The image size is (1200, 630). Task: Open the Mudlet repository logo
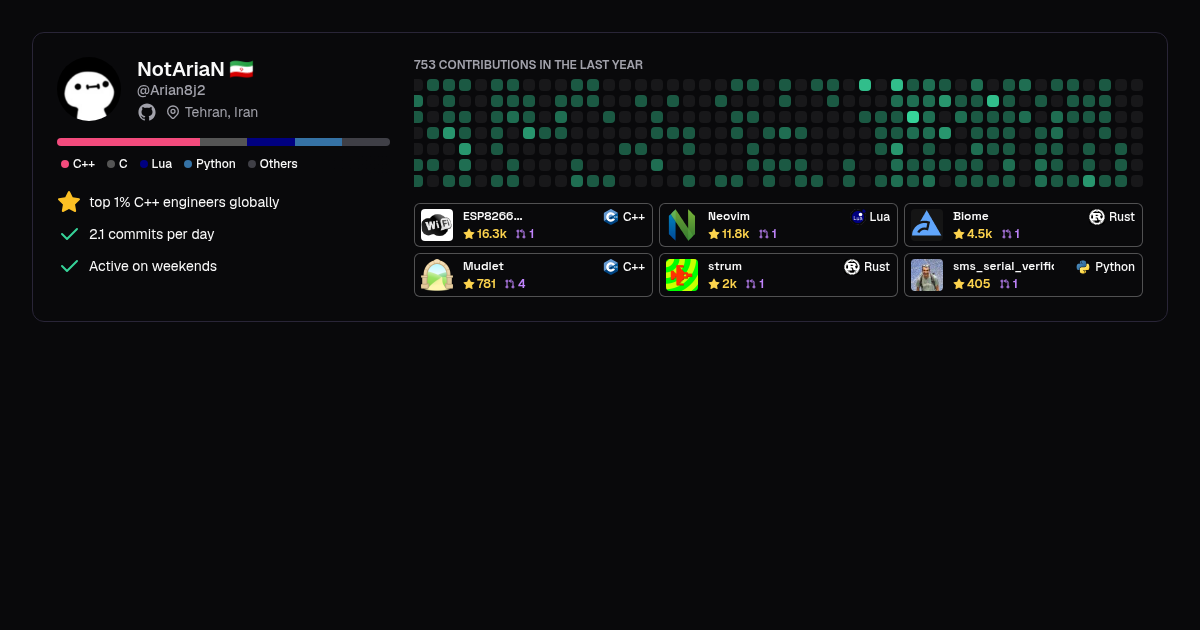click(437, 275)
